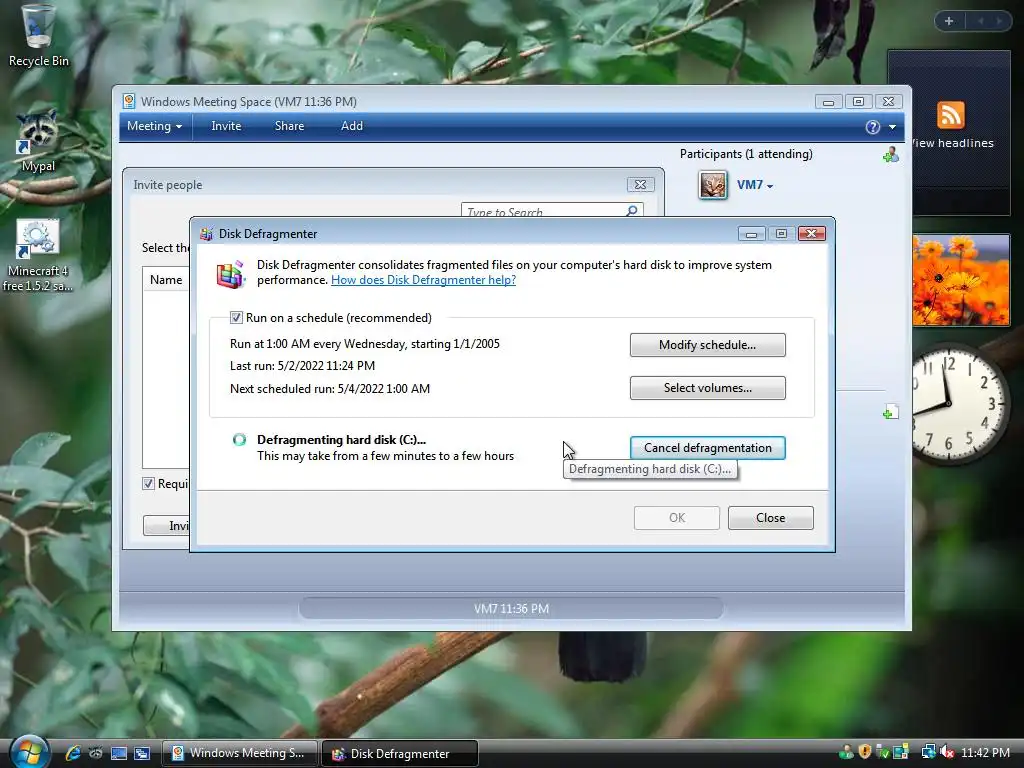Click Modify schedule button
Image resolution: width=1024 pixels, height=768 pixels.
707,345
